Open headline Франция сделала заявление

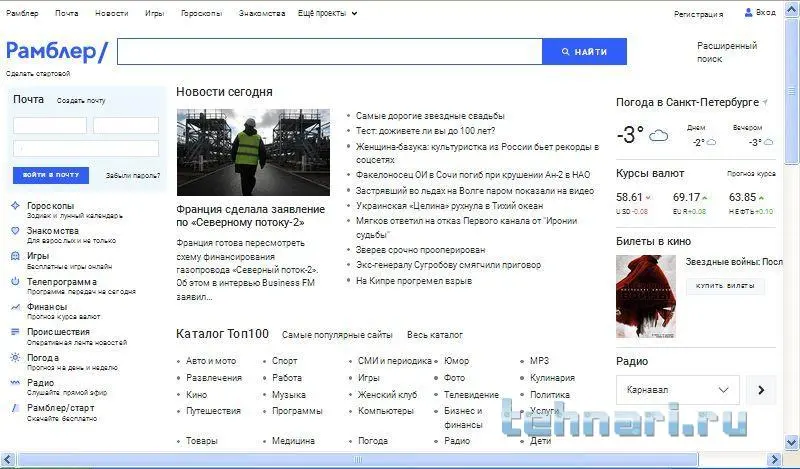pyautogui.click(x=251, y=216)
